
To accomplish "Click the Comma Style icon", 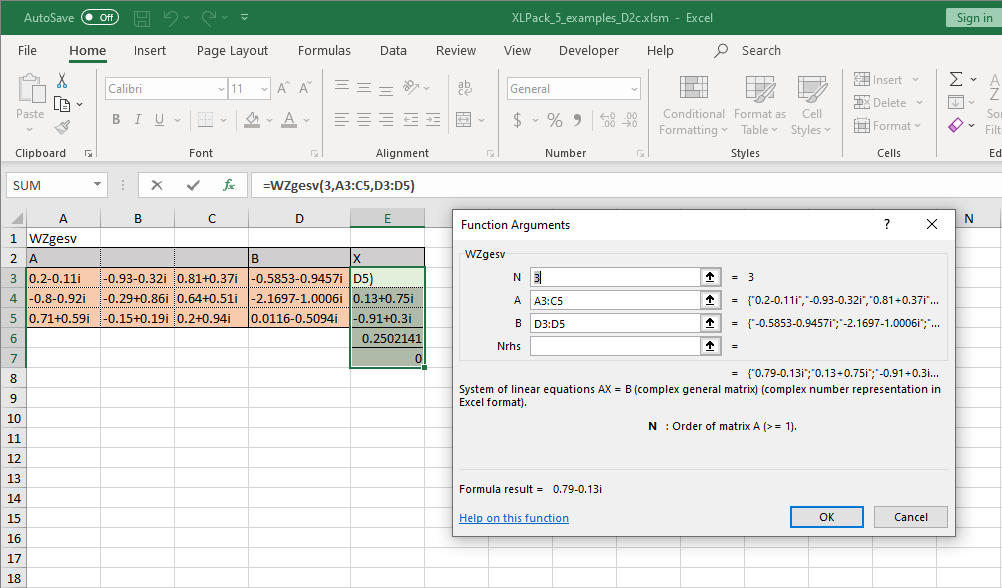I will tap(577, 120).
